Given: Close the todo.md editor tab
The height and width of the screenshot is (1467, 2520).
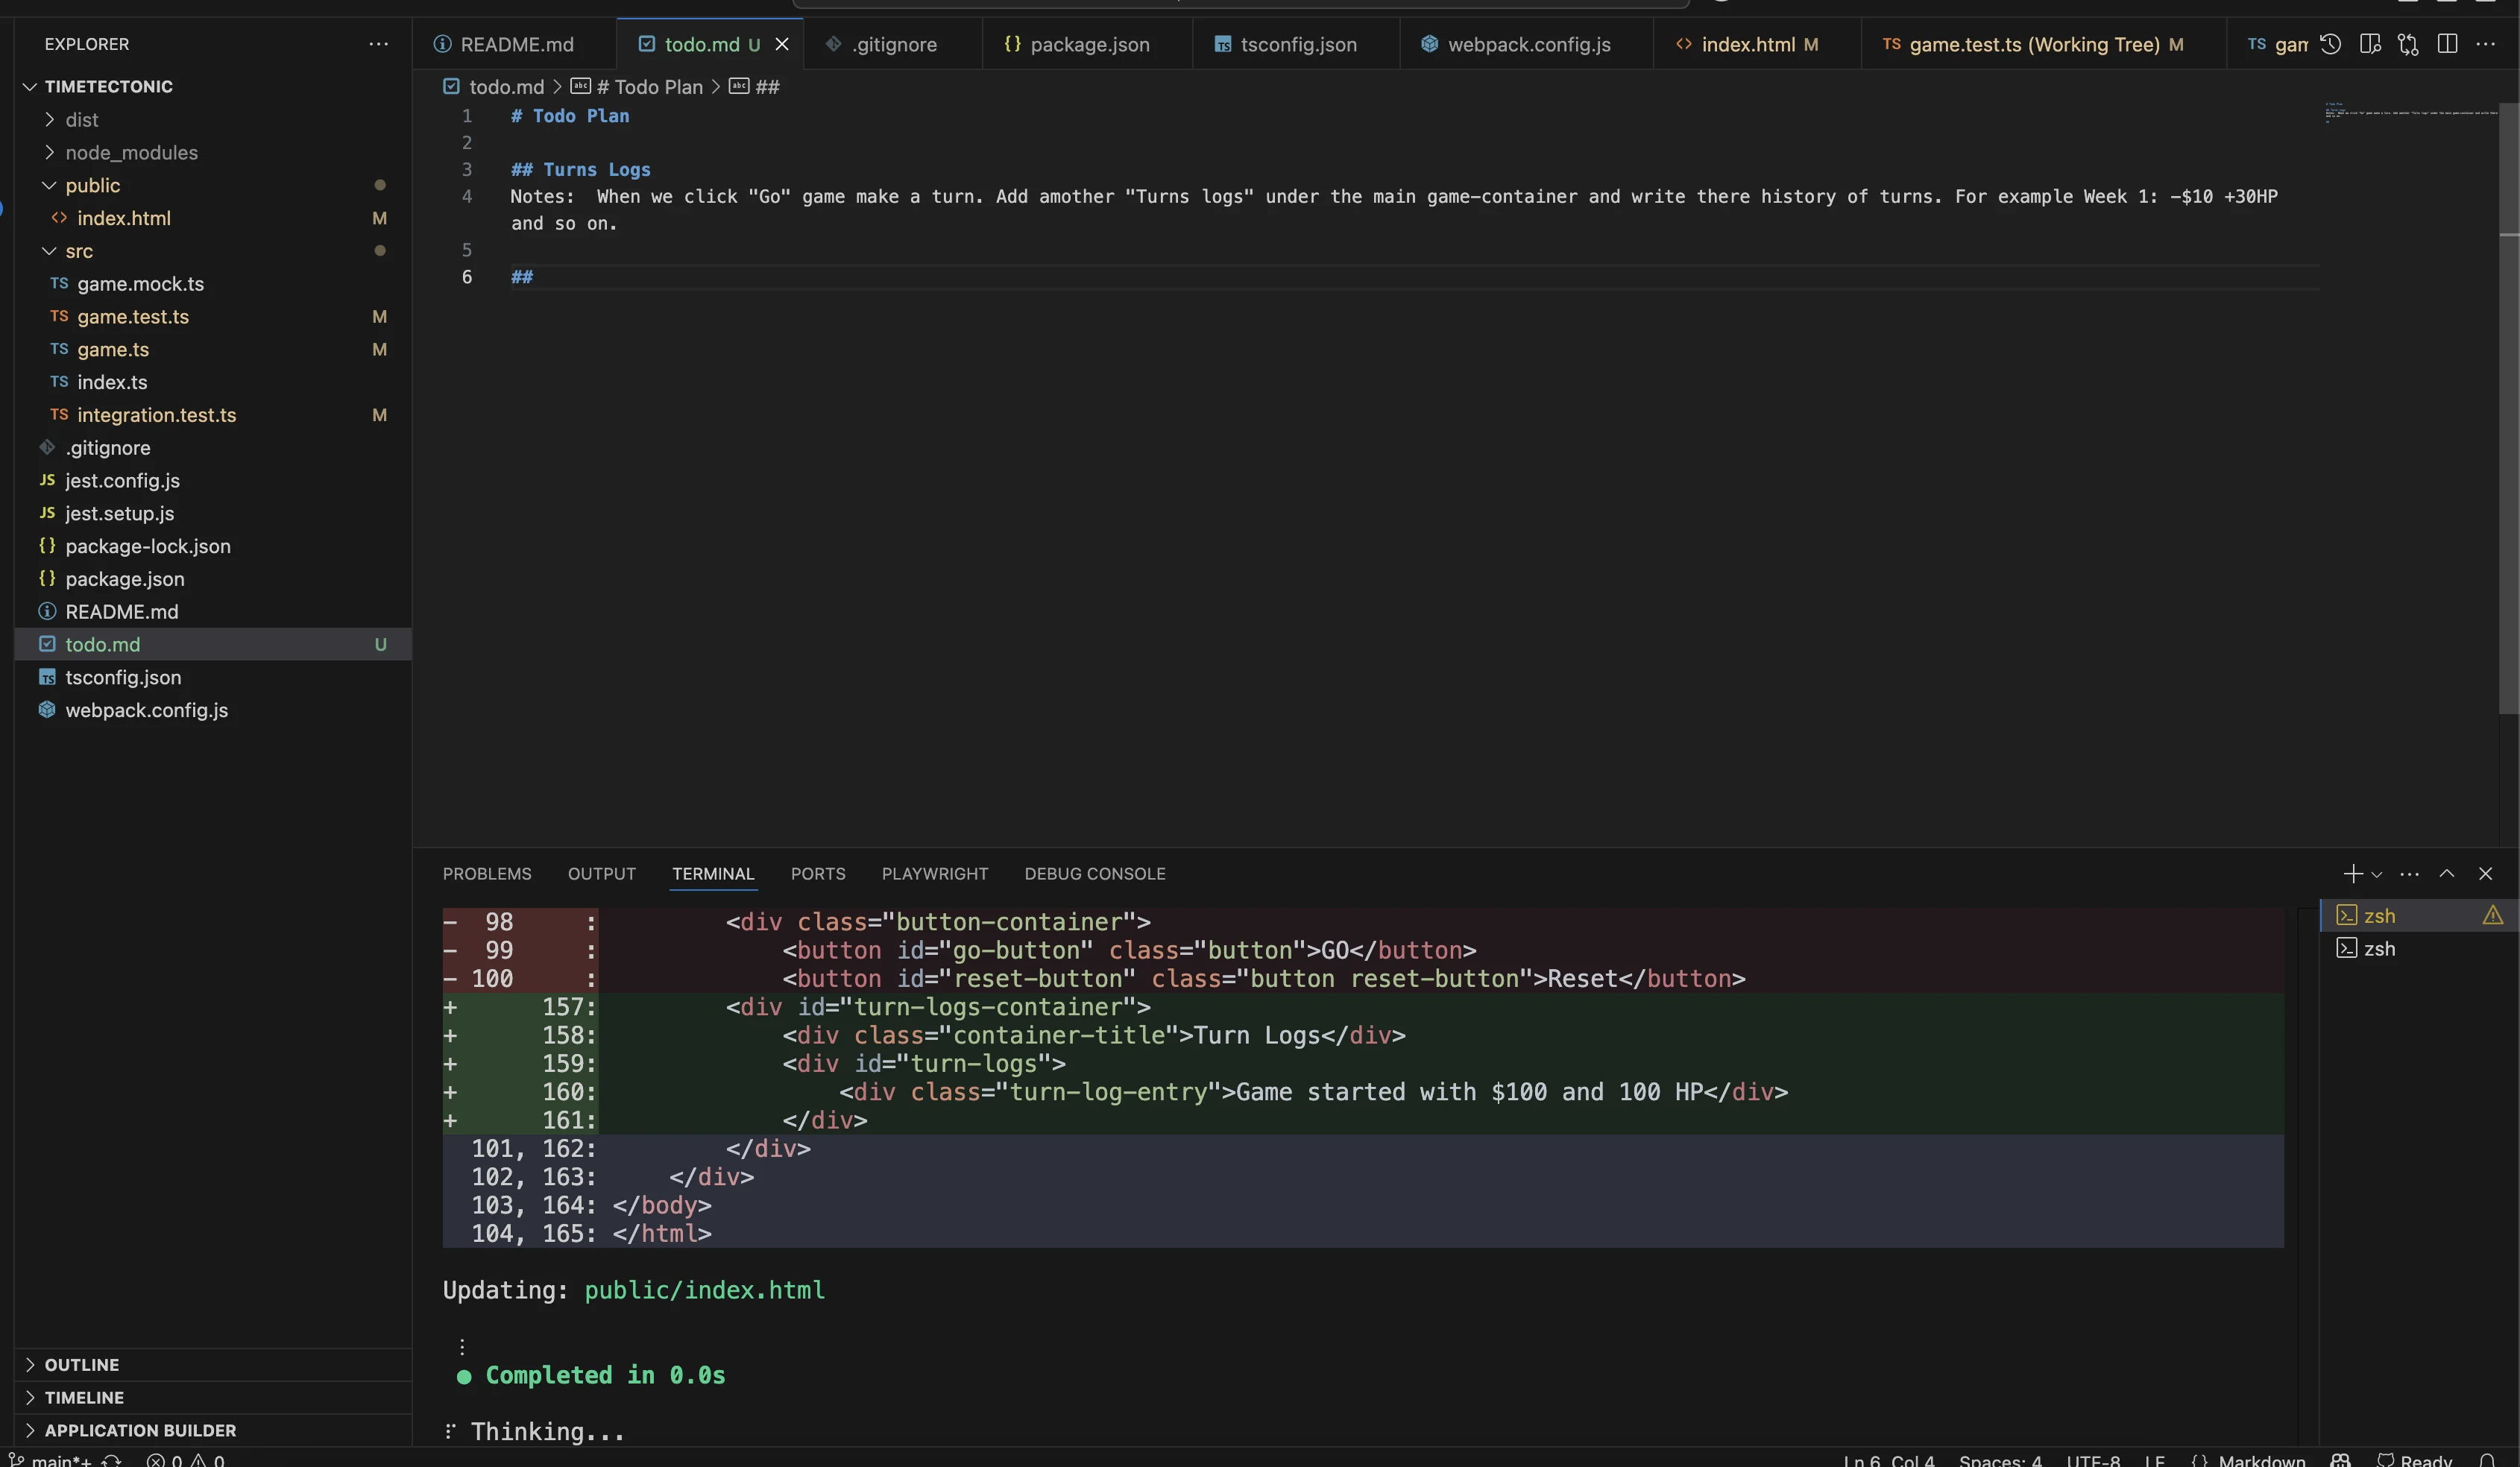Looking at the screenshot, I should click(x=783, y=44).
